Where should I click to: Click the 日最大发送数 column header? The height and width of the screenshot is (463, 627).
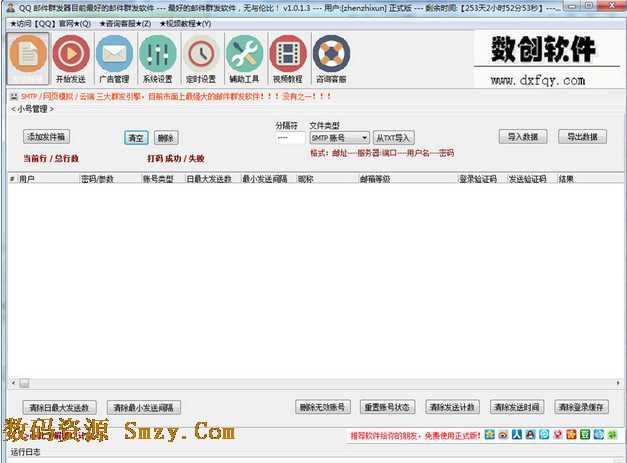point(213,179)
